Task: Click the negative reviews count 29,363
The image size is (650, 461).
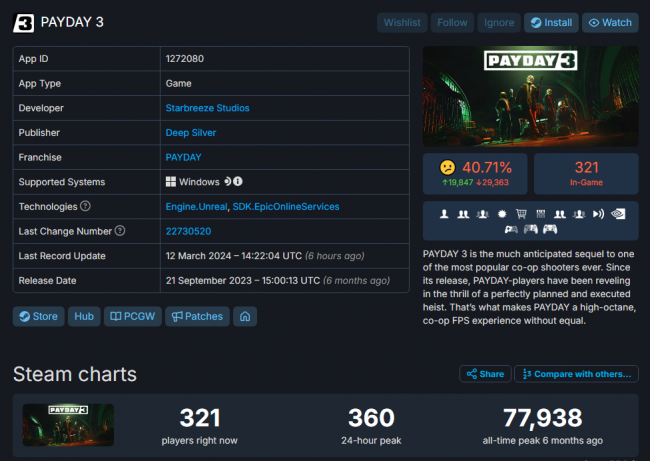Action: click(x=492, y=182)
